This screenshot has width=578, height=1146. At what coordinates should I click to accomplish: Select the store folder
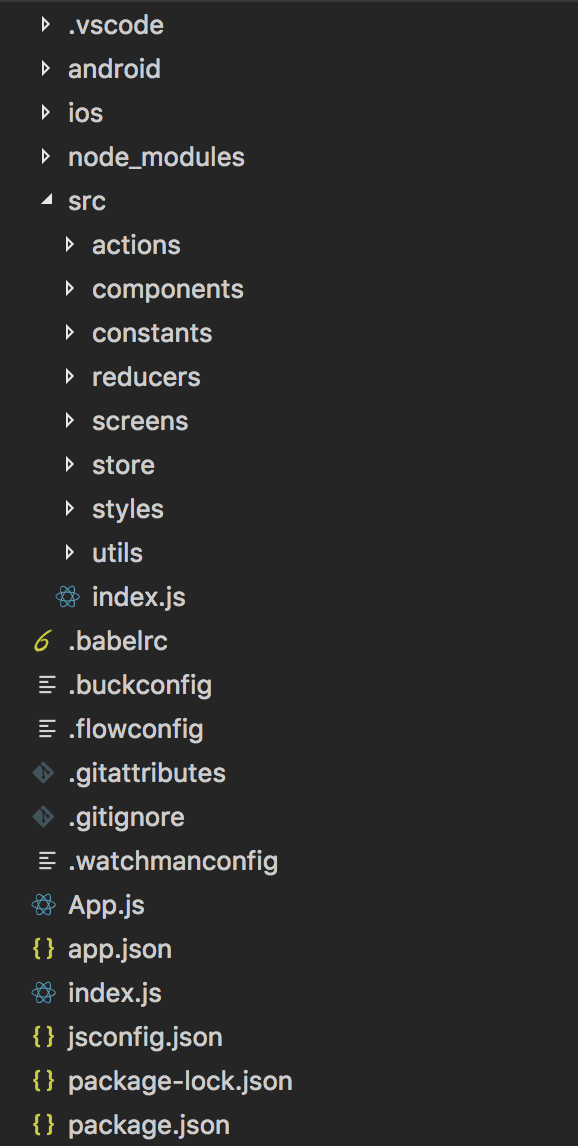[x=123, y=464]
